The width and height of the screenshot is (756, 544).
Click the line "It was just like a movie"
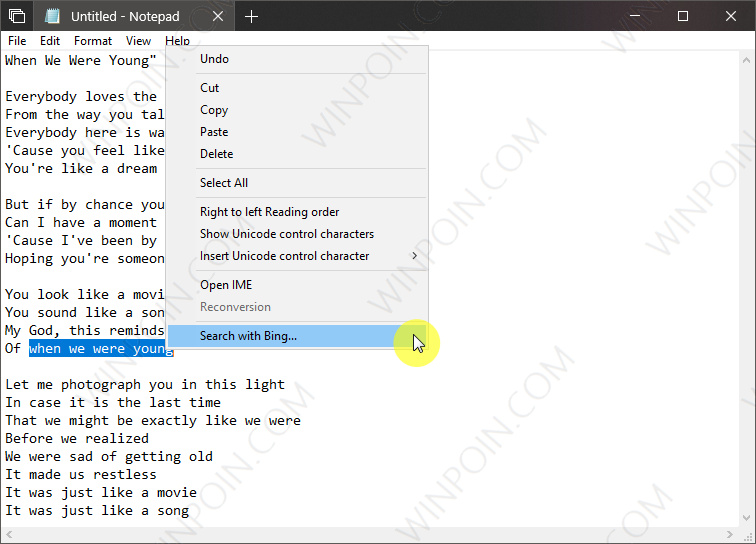click(x=101, y=492)
